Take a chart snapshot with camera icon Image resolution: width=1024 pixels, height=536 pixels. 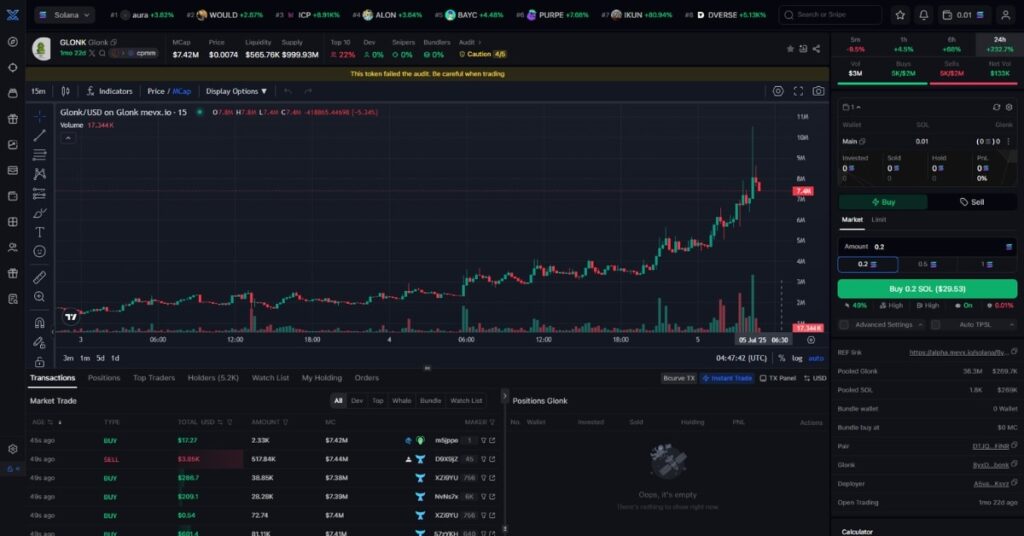[x=818, y=91]
